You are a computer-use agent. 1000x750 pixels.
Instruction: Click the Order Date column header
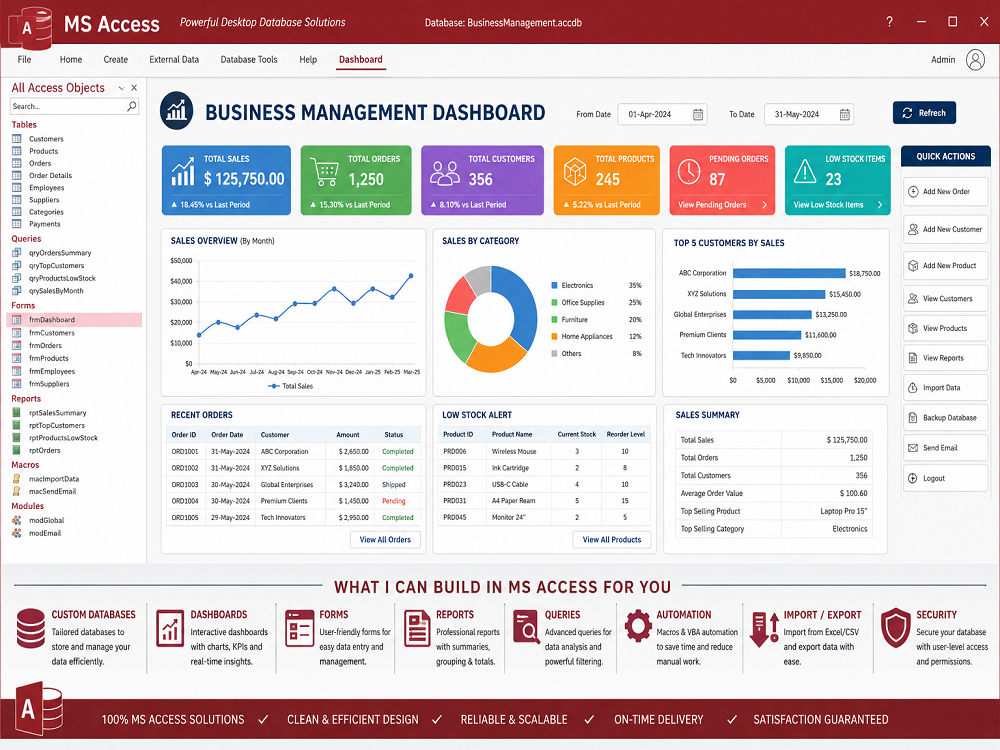pyautogui.click(x=227, y=435)
